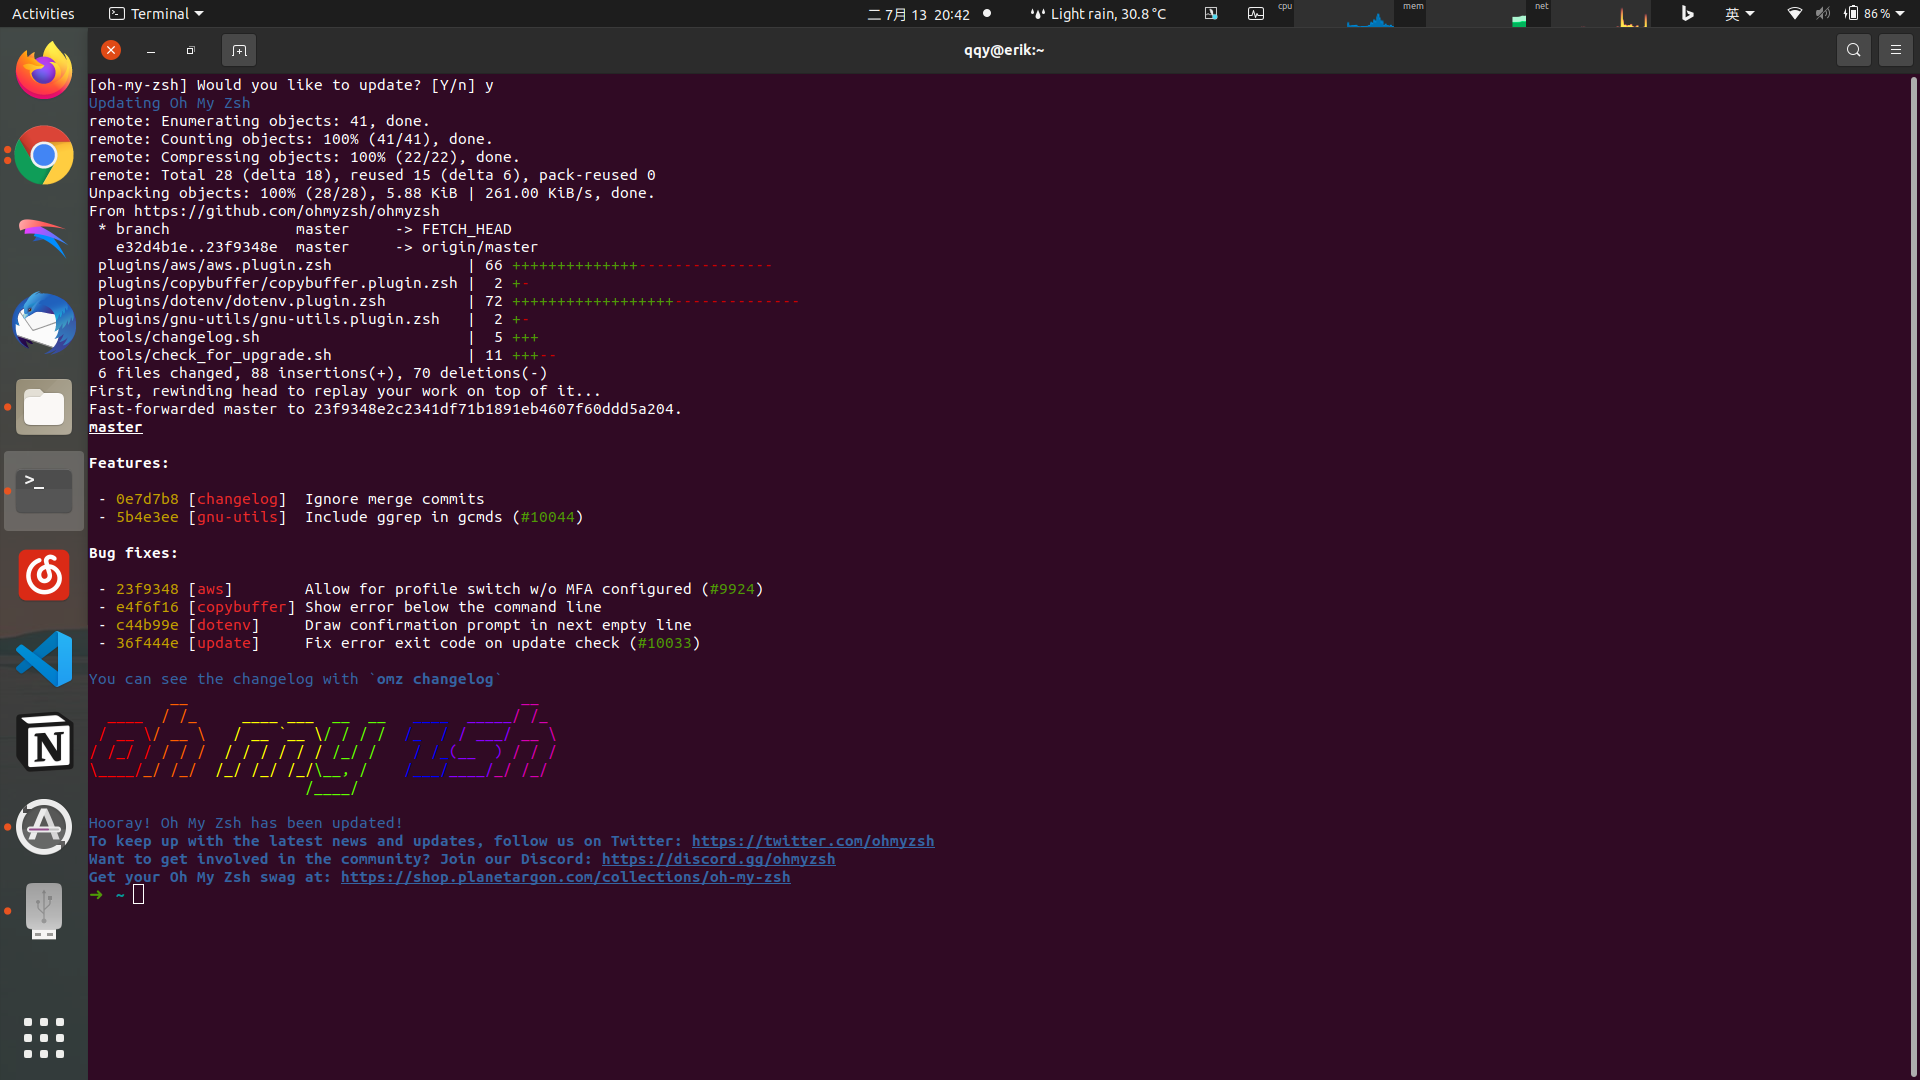
Task: Click tools/check_for_upgrade.sh file name
Action: coord(214,355)
